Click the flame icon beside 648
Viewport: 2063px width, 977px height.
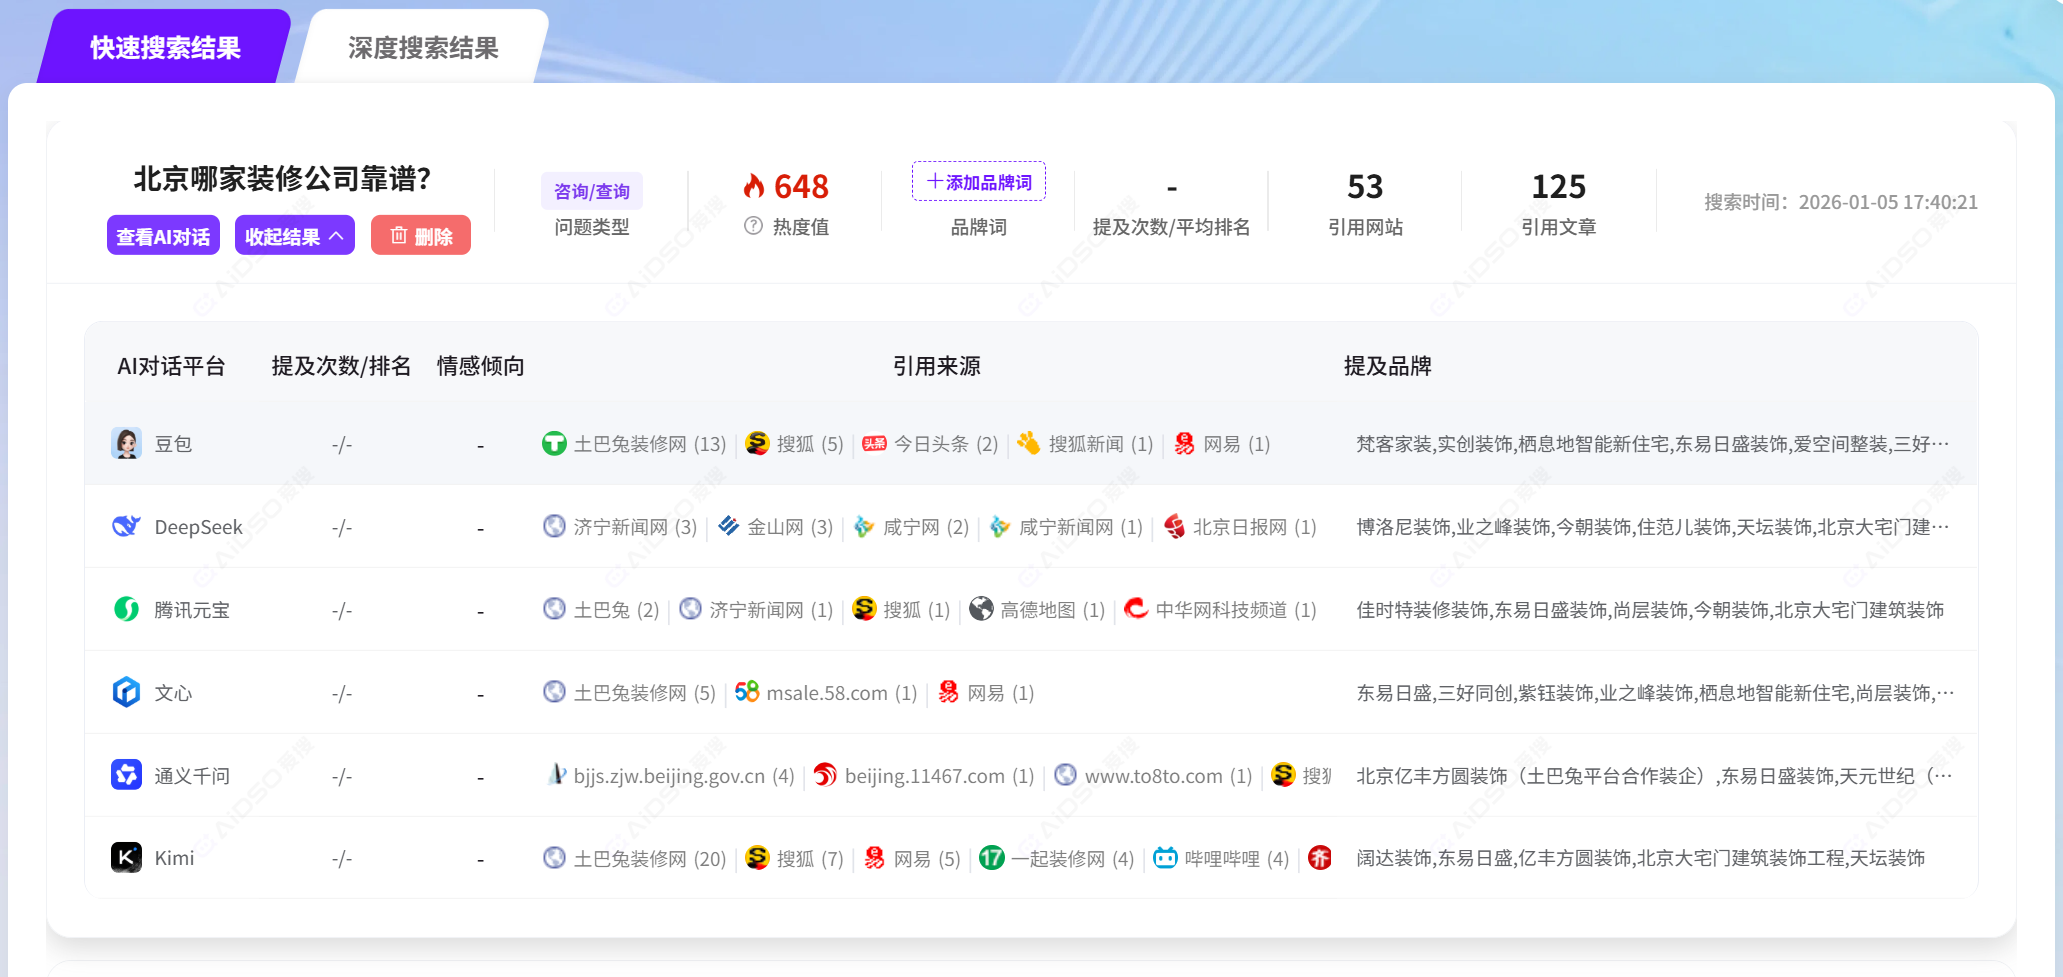click(754, 186)
